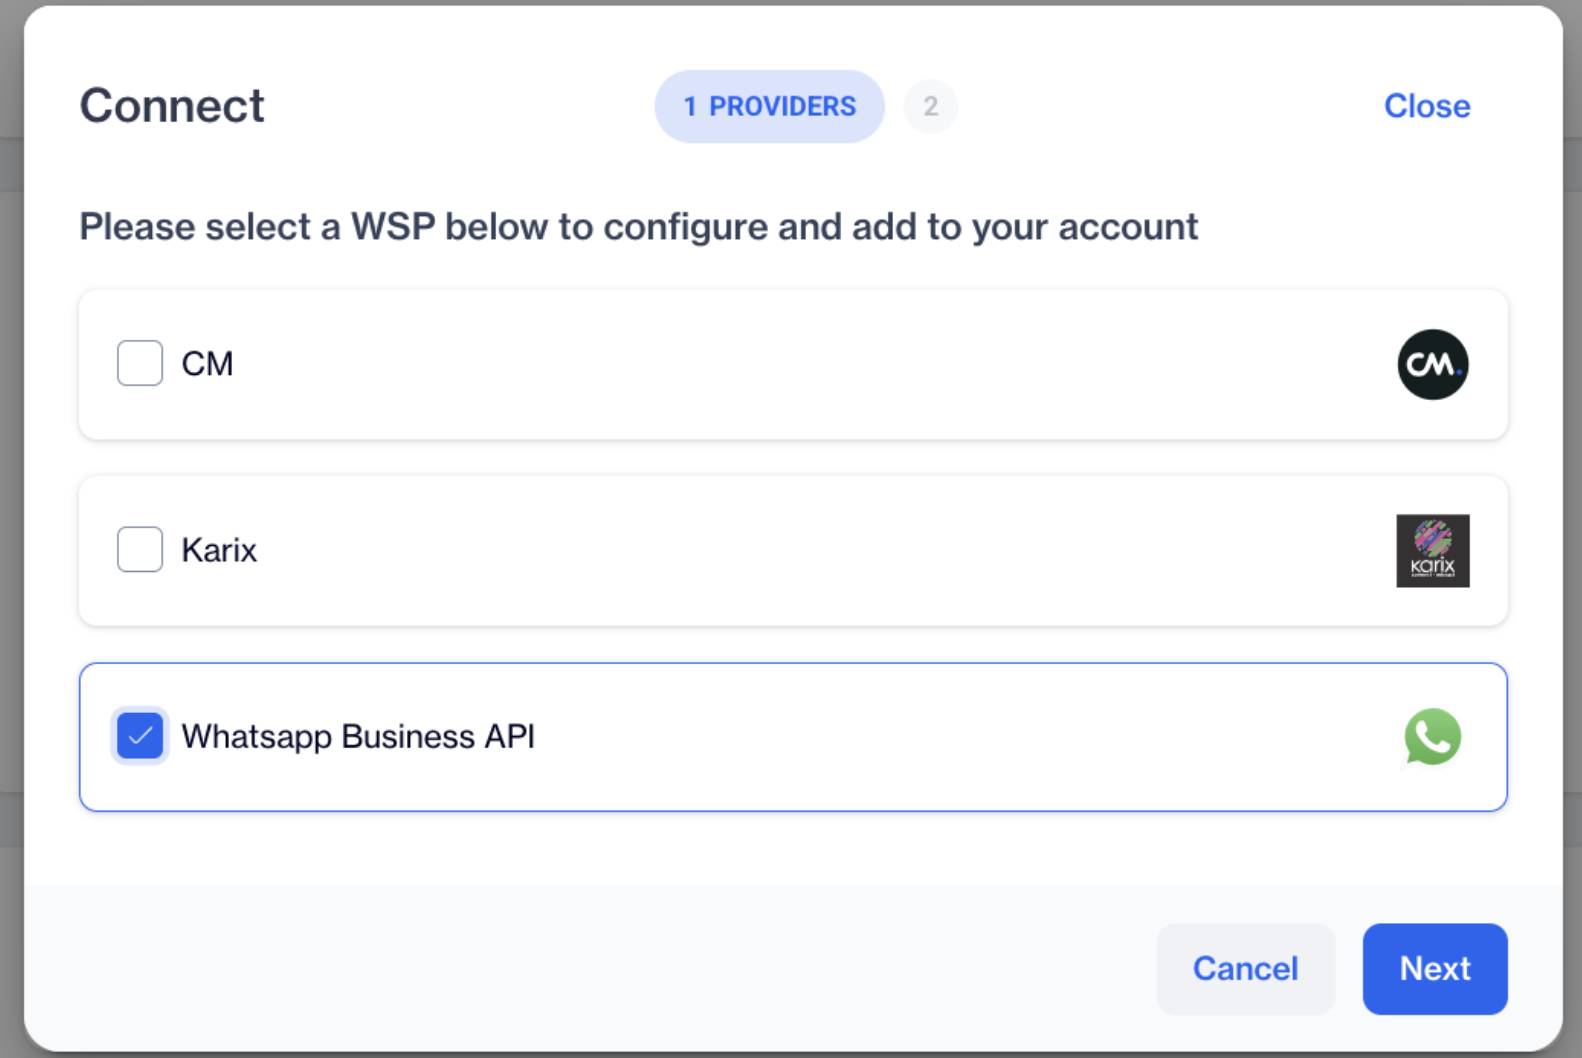This screenshot has width=1582, height=1058.
Task: Click the Karix label text
Action: click(x=219, y=550)
